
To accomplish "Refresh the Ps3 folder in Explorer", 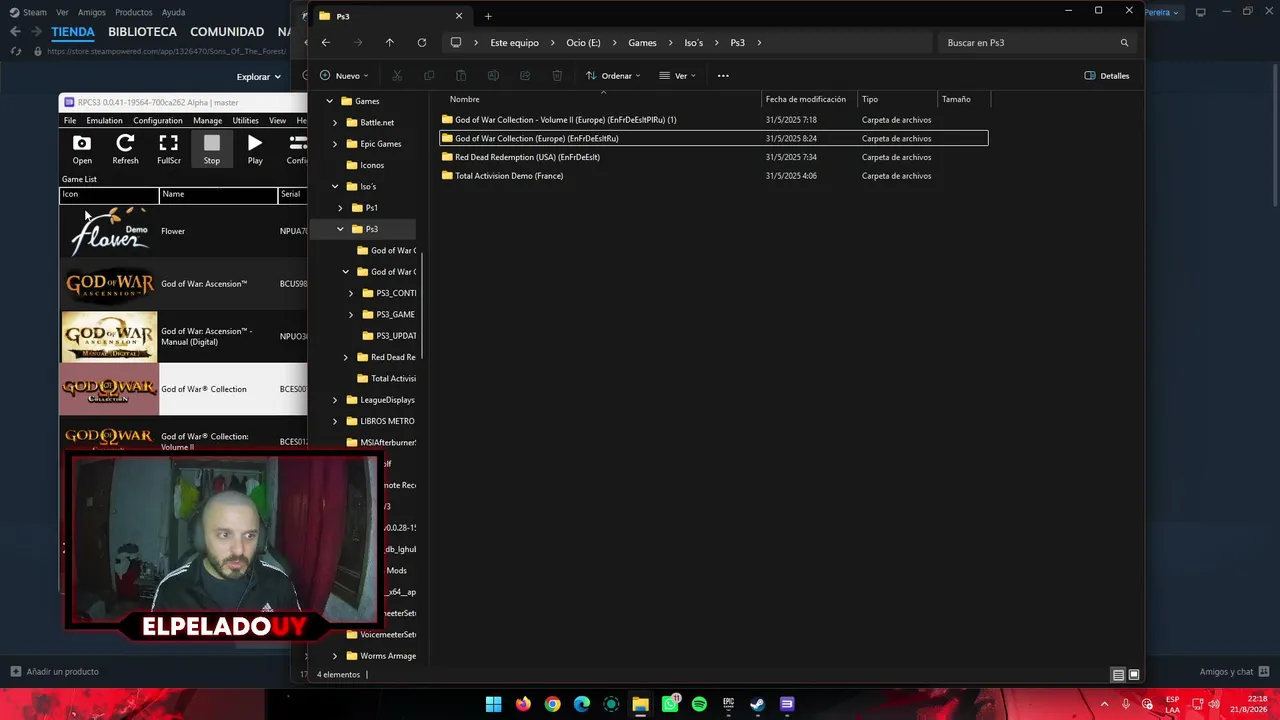I will click(x=421, y=43).
